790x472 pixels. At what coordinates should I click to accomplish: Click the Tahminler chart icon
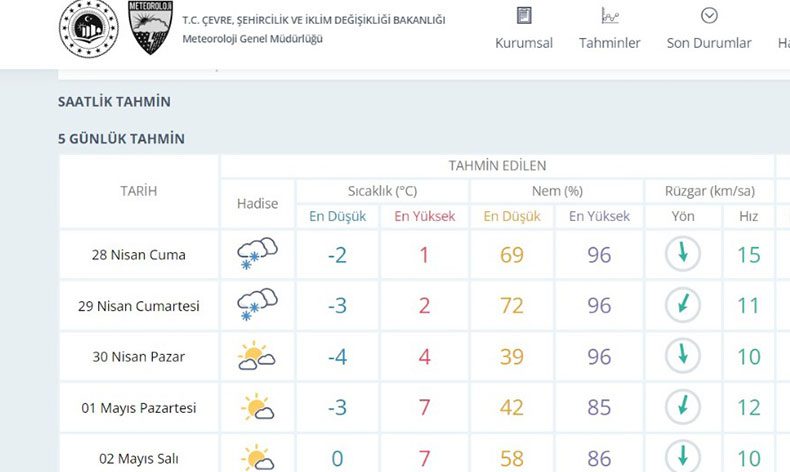[x=610, y=16]
